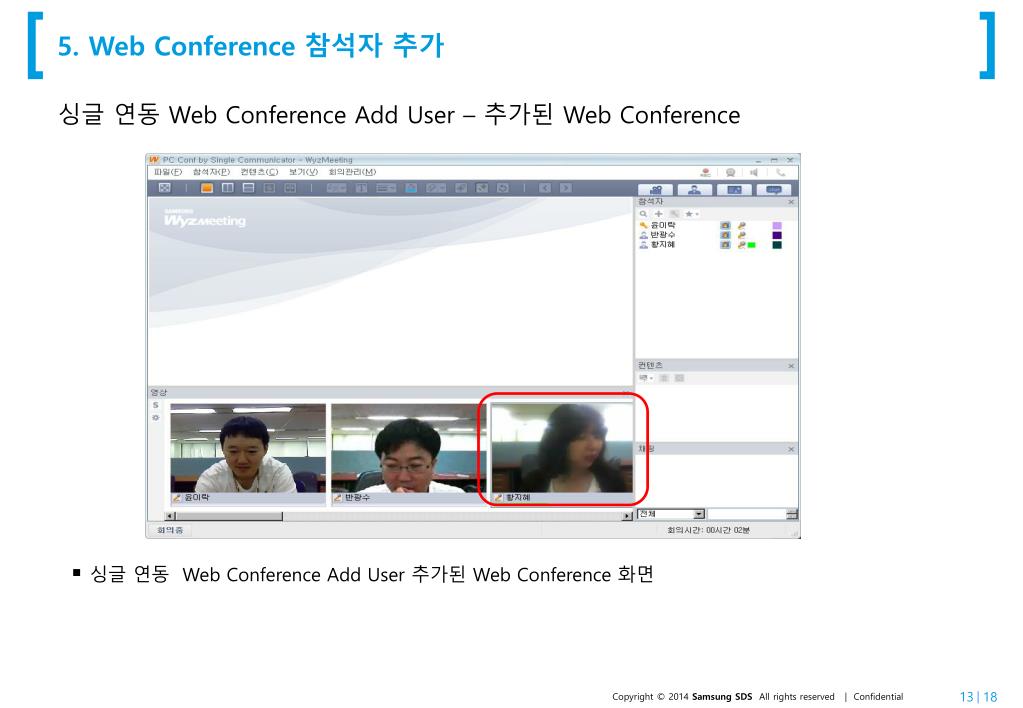Image resolution: width=1023 pixels, height=708 pixels.
Task: Click the phone call icon
Action: point(780,173)
